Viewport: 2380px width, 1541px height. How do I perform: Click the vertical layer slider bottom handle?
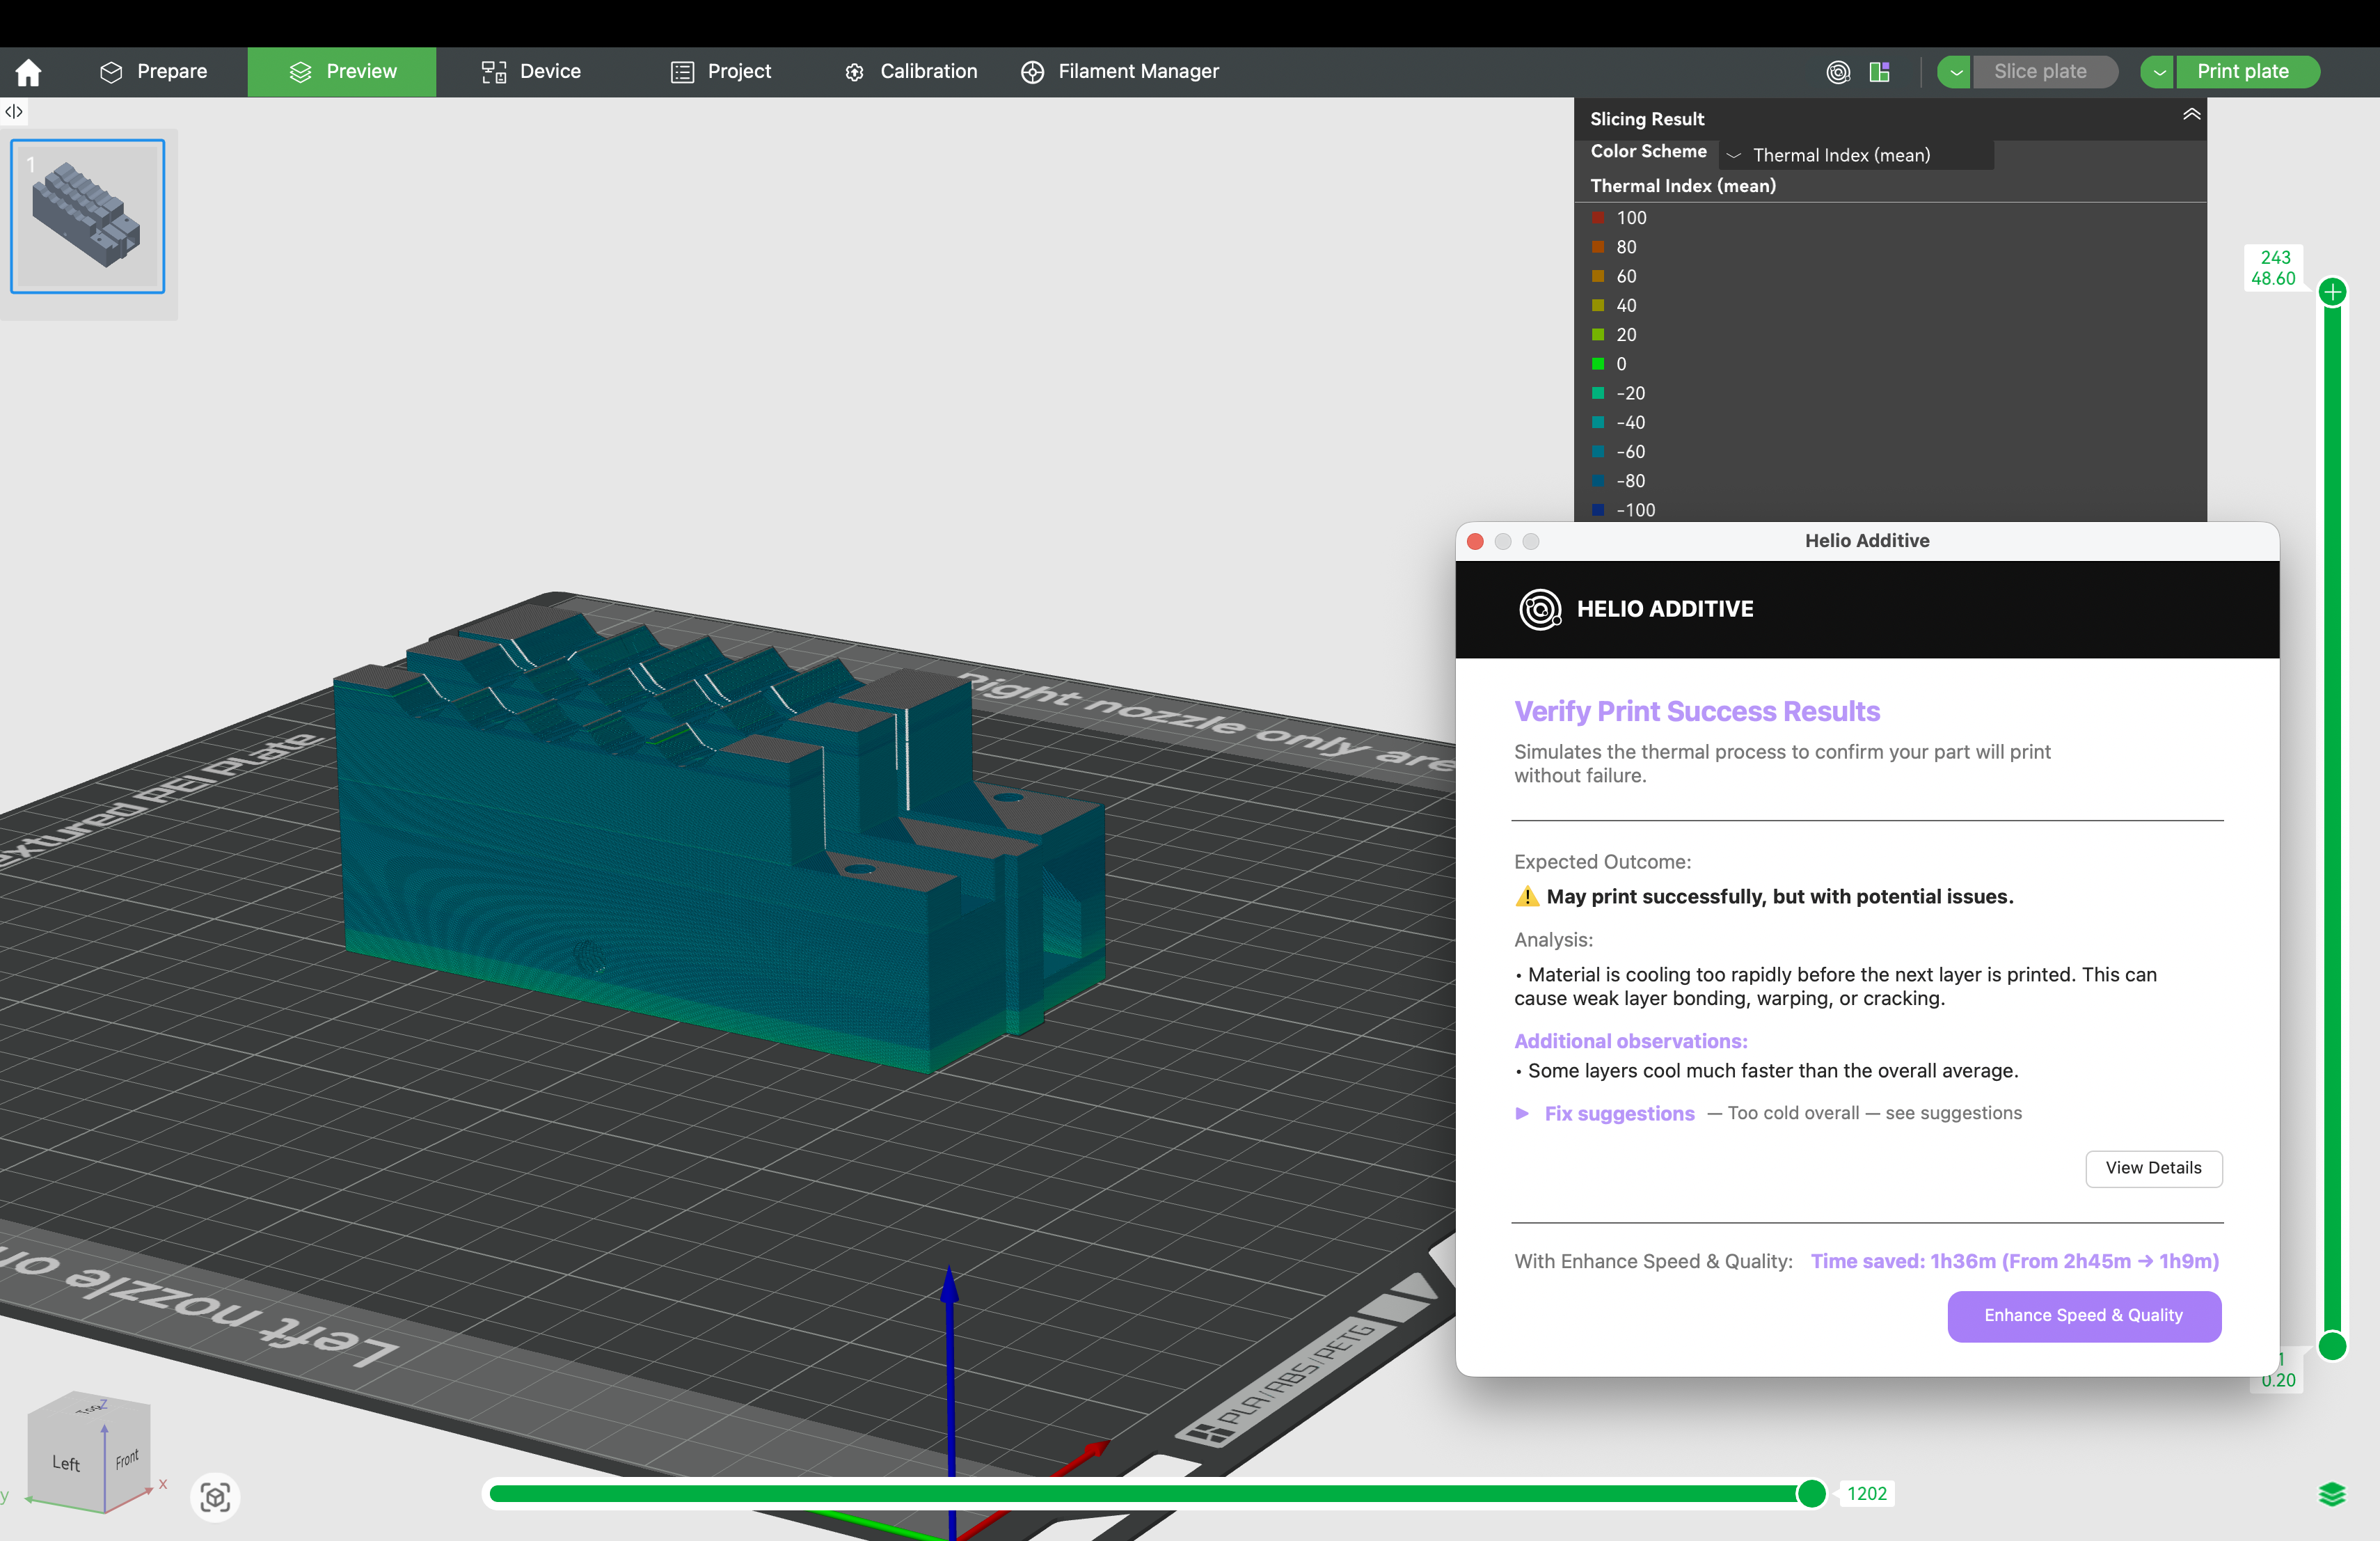2332,1346
